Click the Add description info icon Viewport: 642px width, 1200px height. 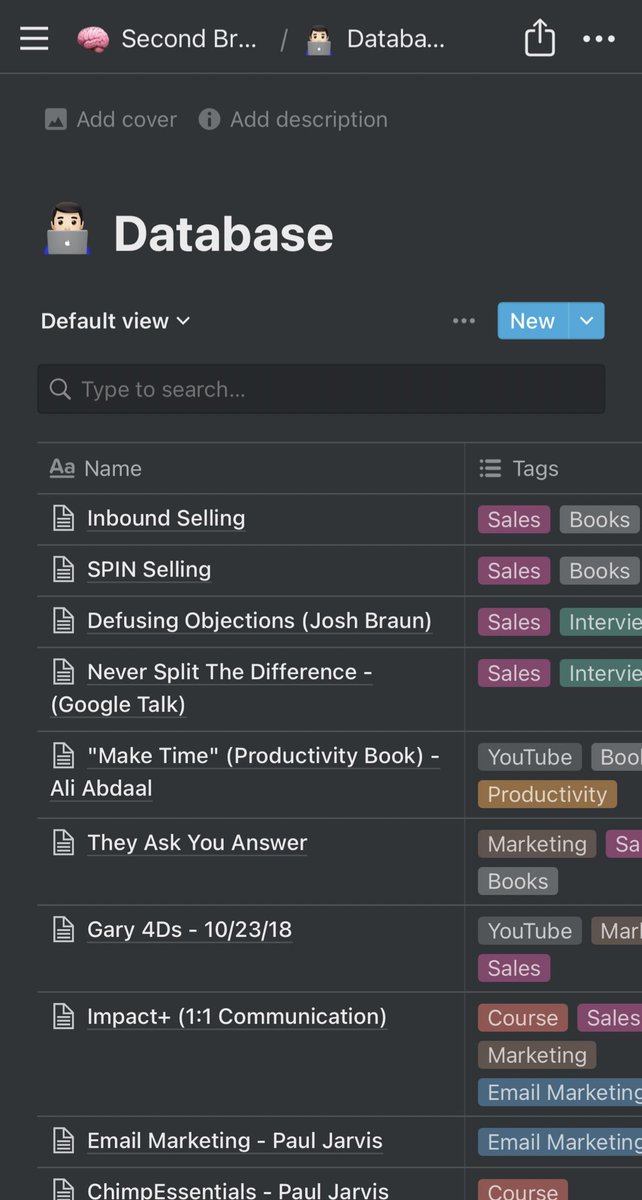pyautogui.click(x=209, y=119)
